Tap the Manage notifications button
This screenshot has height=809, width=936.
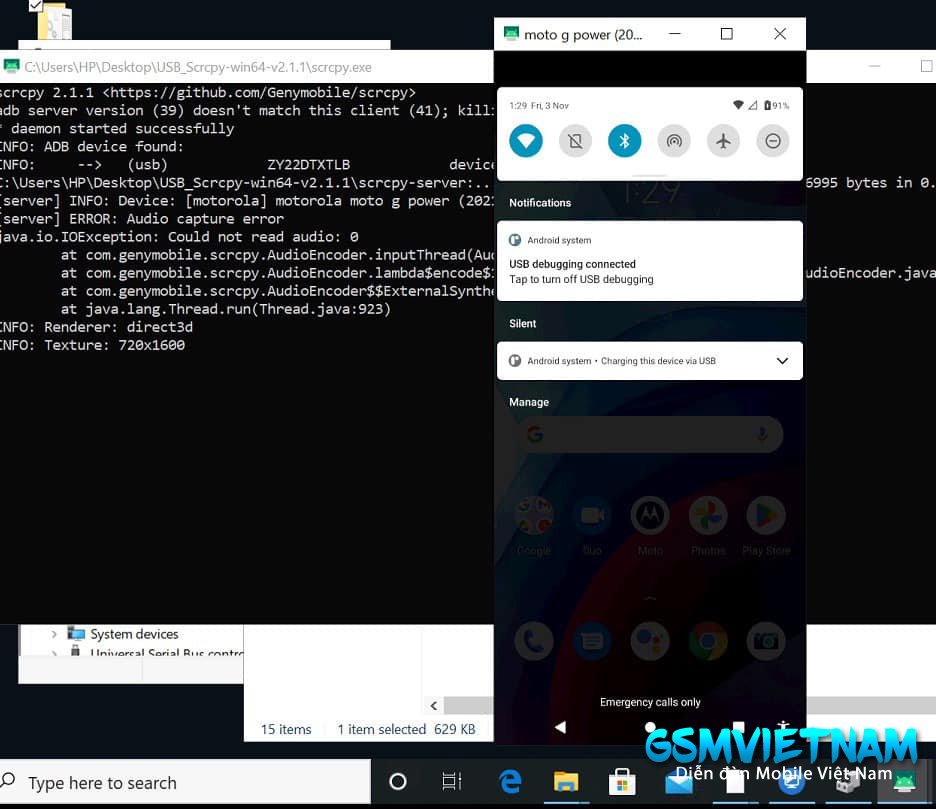[529, 402]
